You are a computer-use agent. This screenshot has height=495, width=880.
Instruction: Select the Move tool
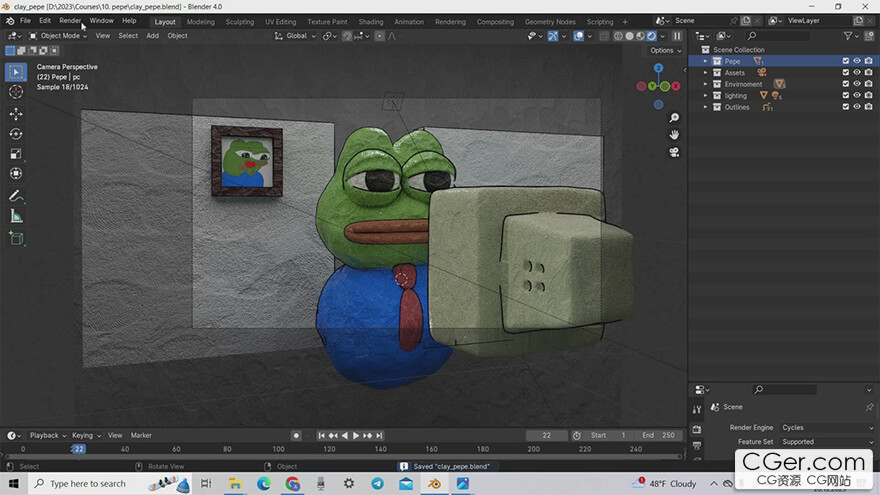pos(16,114)
